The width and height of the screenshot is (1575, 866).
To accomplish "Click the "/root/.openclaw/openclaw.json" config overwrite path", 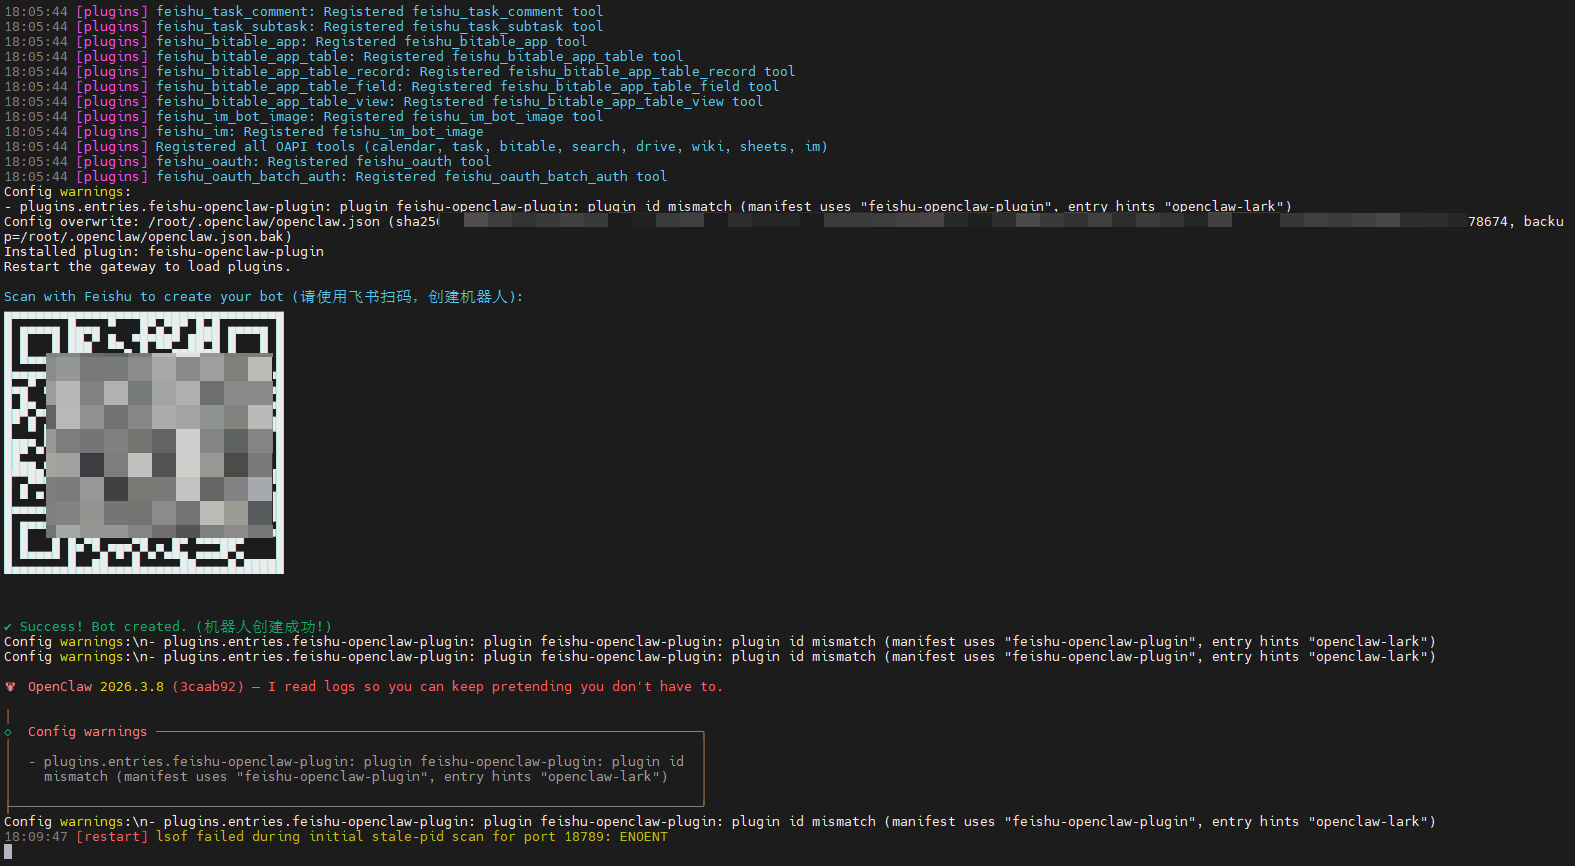I will (x=264, y=222).
